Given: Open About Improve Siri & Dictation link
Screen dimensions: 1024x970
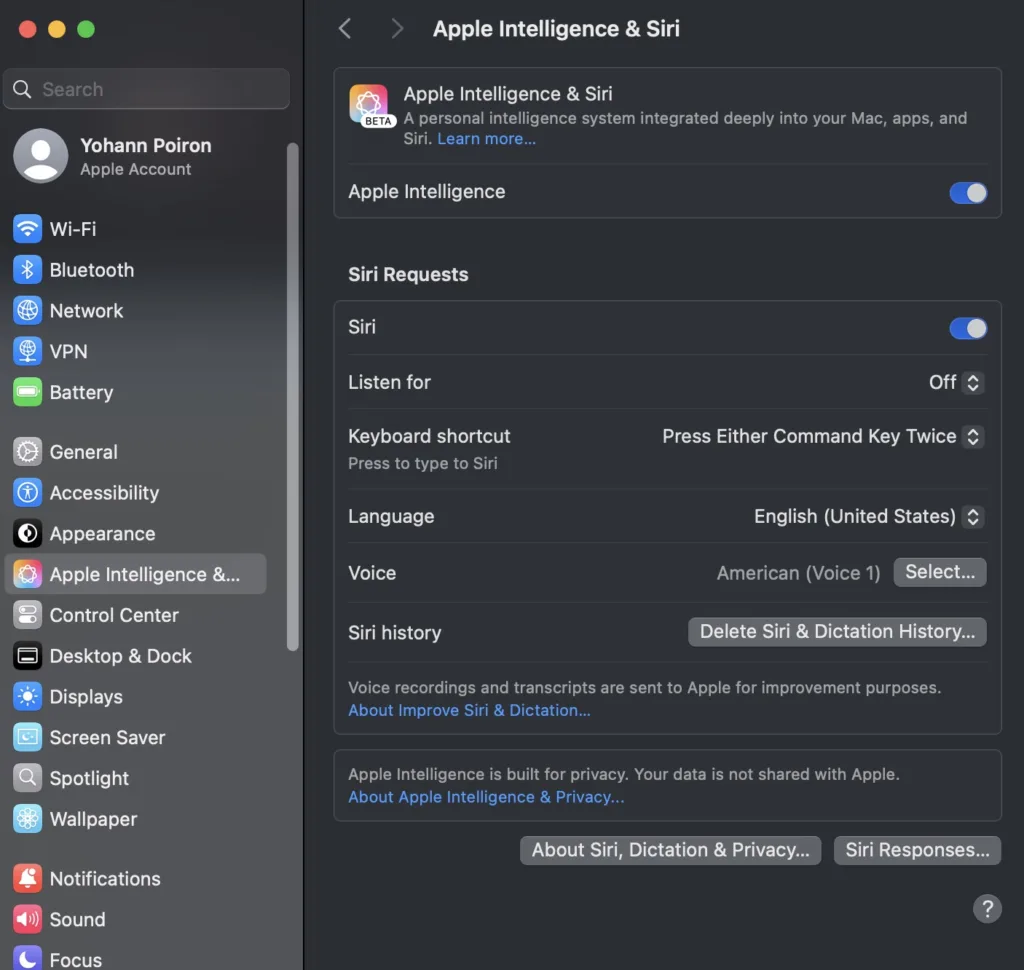Looking at the screenshot, I should tap(469, 710).
